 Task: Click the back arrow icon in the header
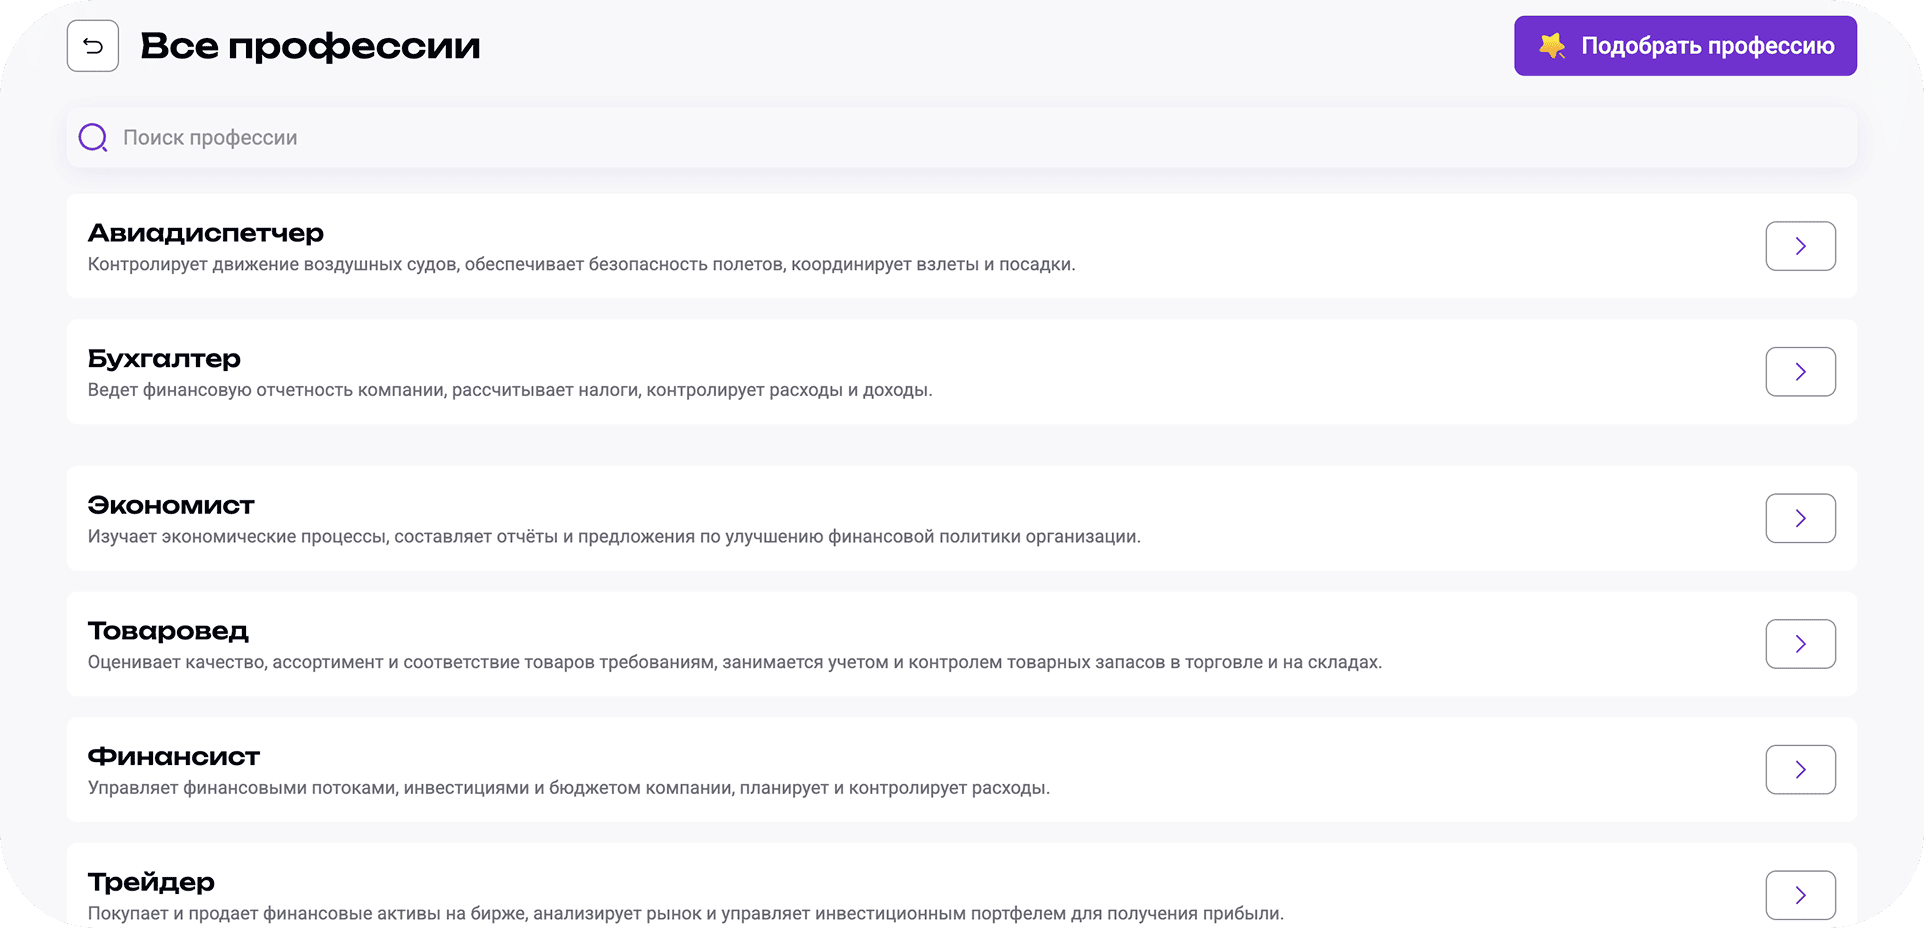click(92, 45)
